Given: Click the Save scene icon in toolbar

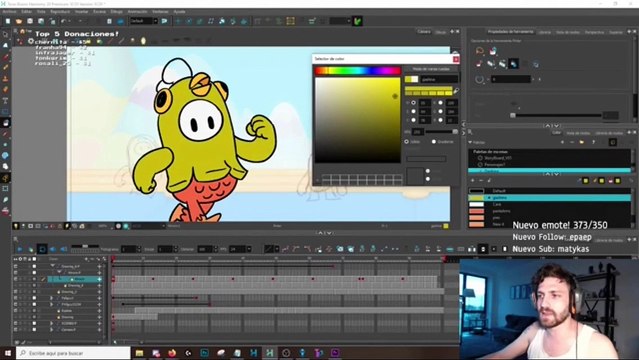Looking at the screenshot, I should tap(30, 21).
